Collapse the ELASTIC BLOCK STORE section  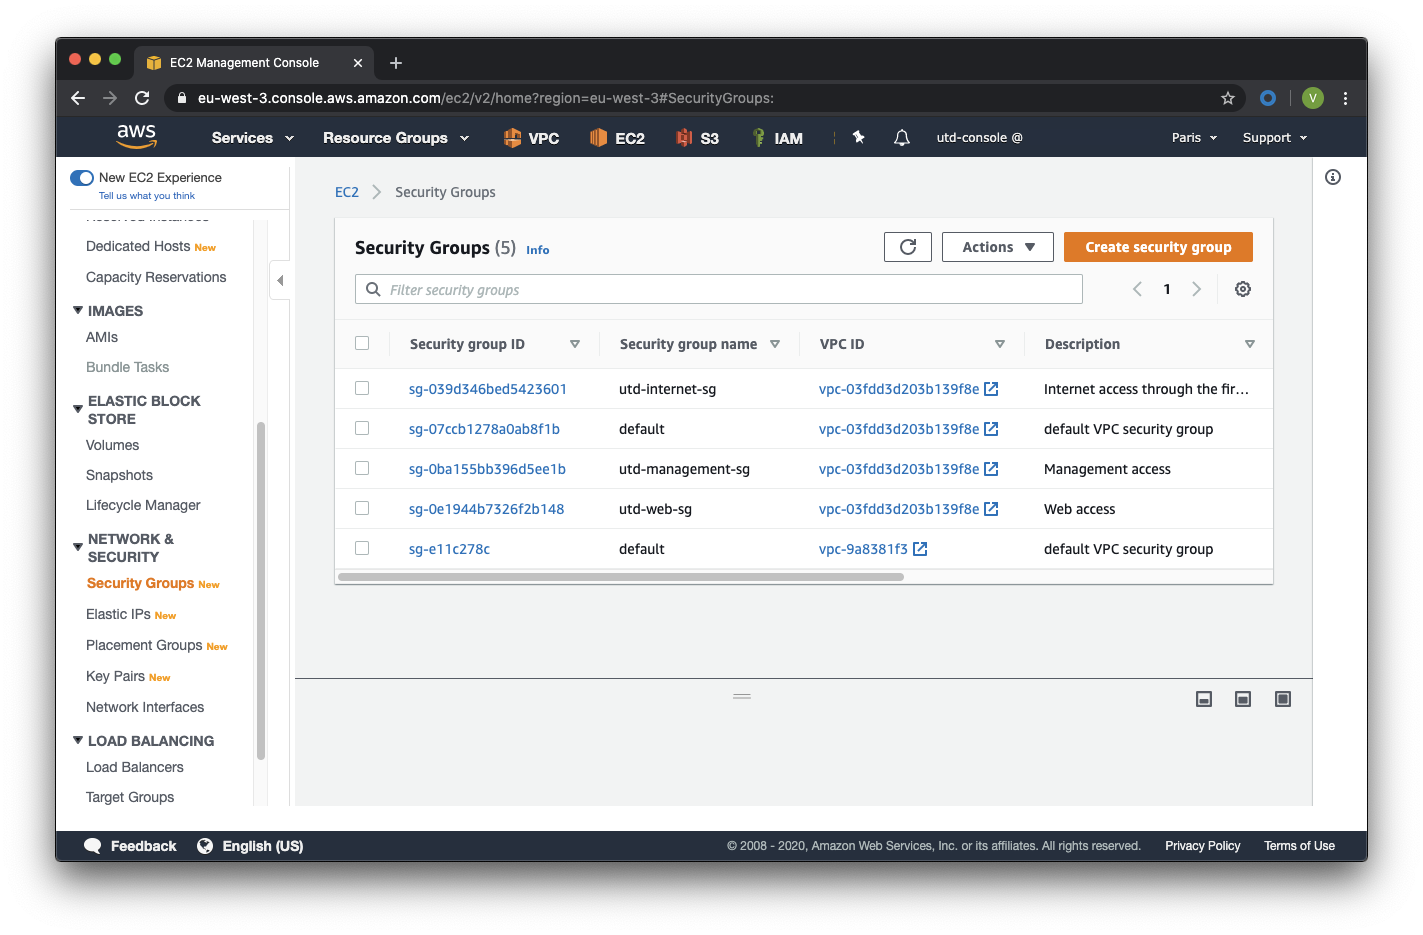pos(78,409)
